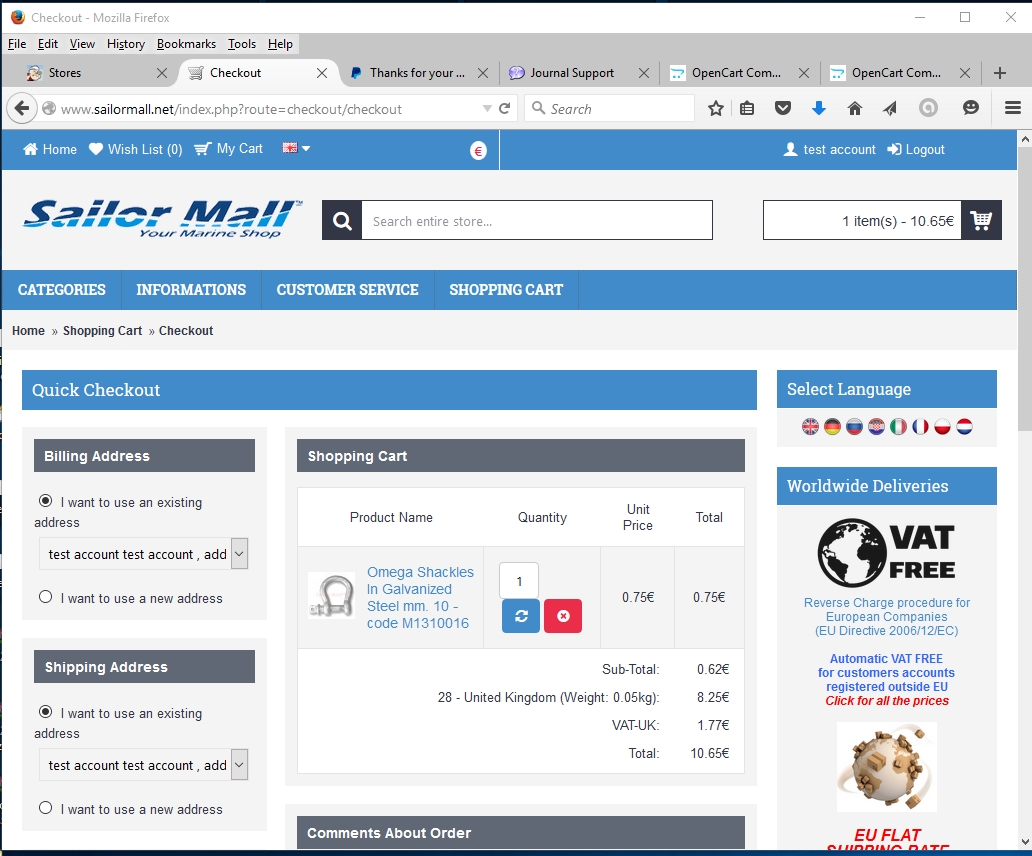Open the Tools menu
1032x856 pixels.
pyautogui.click(x=242, y=44)
